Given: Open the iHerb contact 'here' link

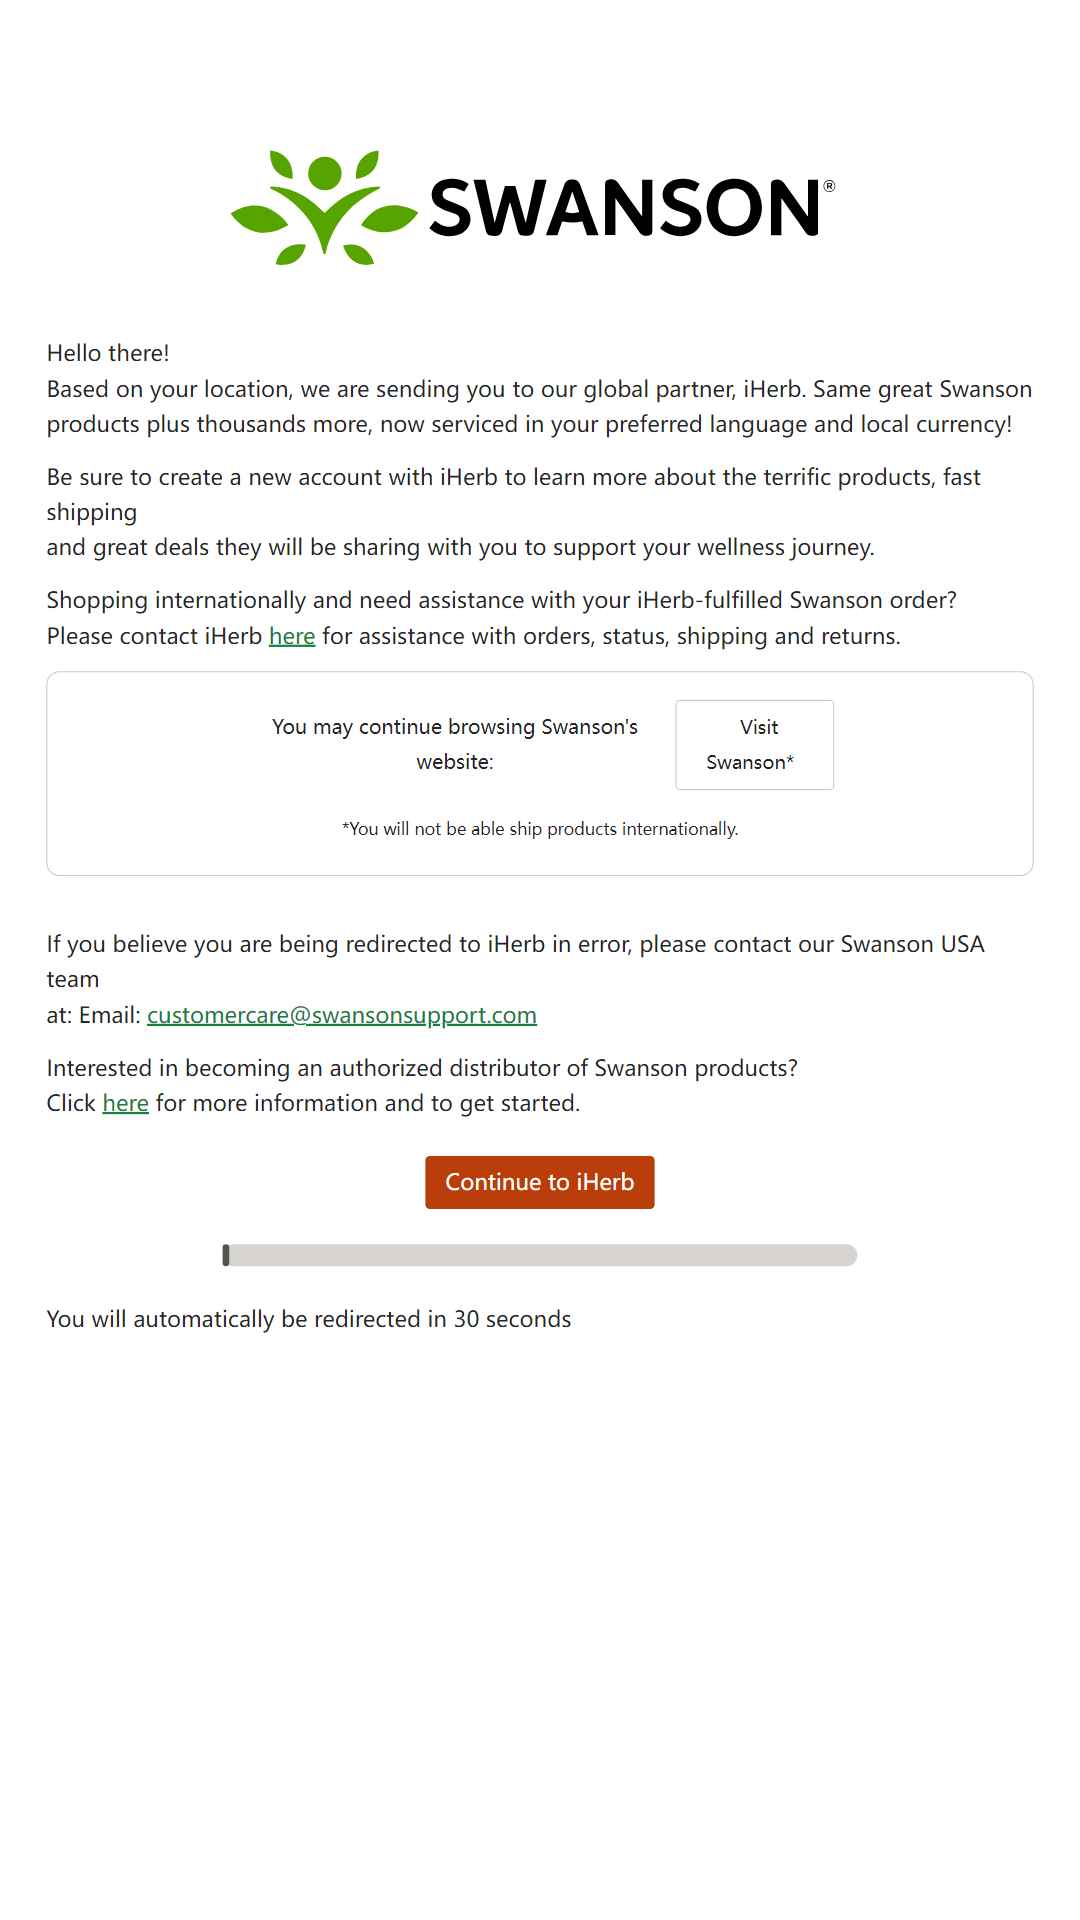Looking at the screenshot, I should point(292,636).
